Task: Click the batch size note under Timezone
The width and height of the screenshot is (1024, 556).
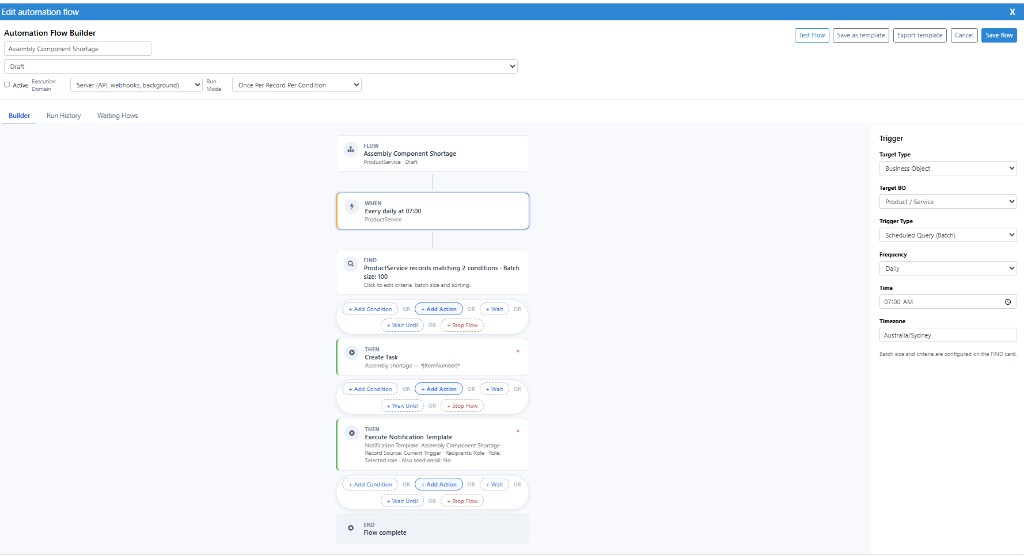Action: (x=948, y=354)
